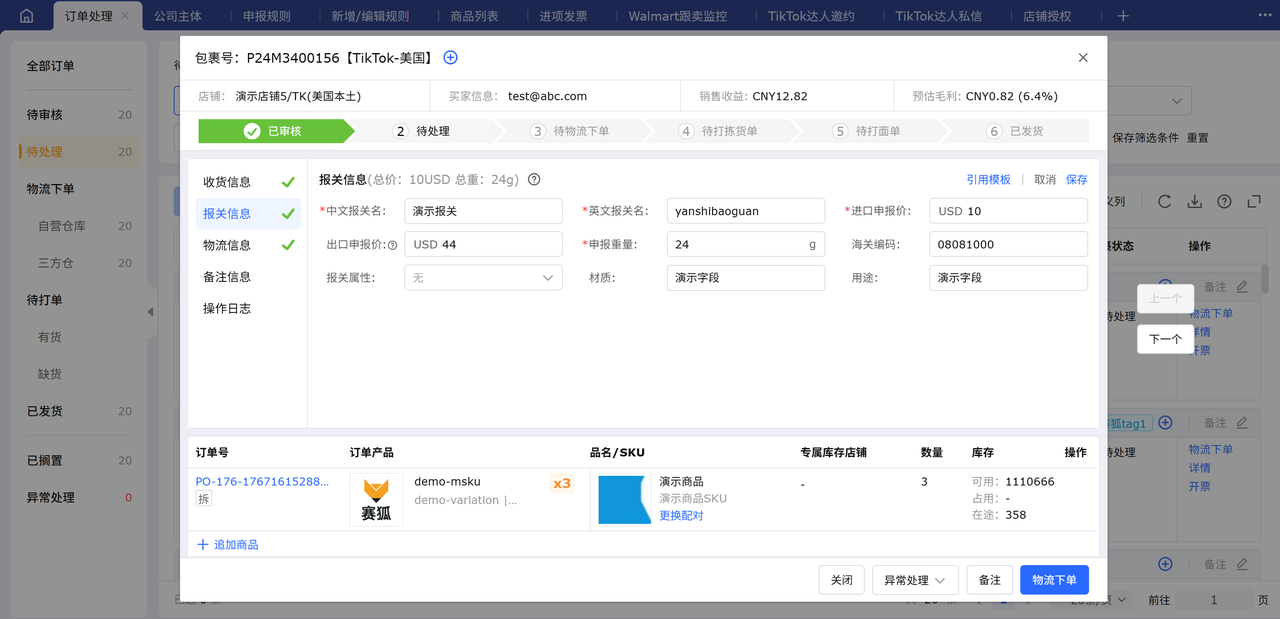Click the 用途 input field
The width and height of the screenshot is (1280, 619).
[1008, 277]
